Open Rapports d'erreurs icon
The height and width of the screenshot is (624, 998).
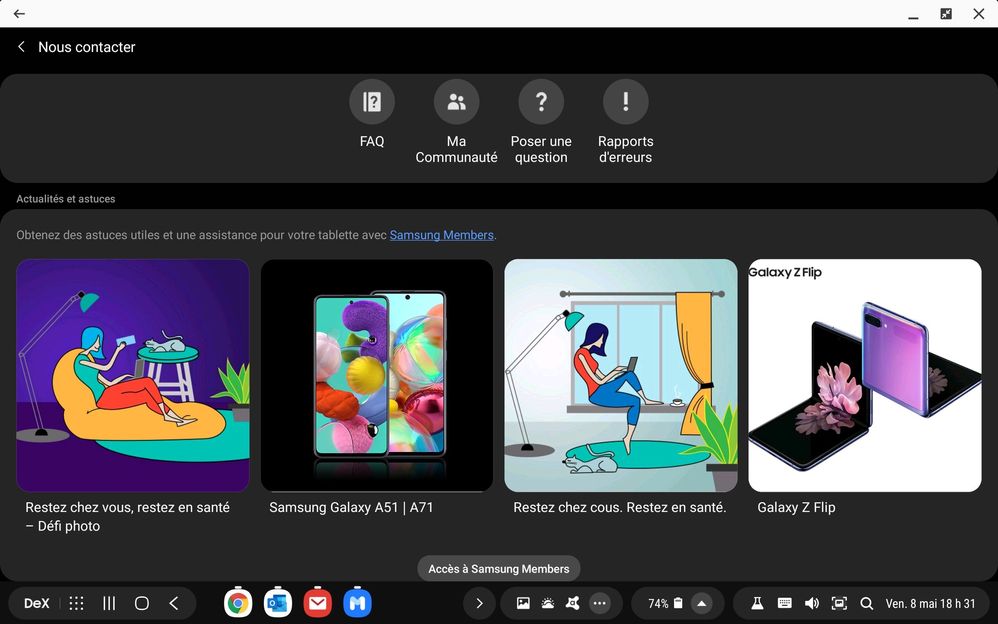click(626, 102)
